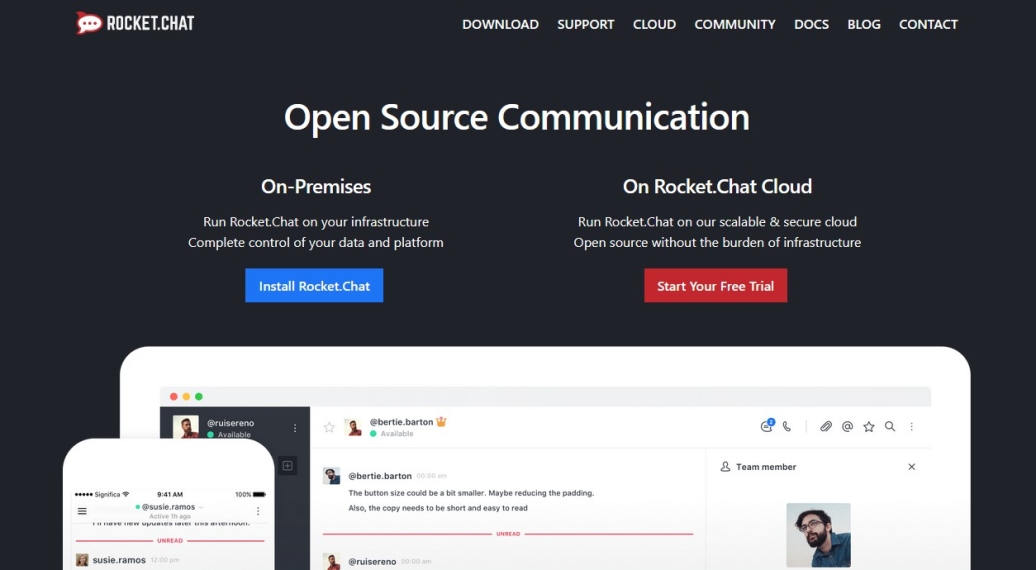
Task: Click the hamburger menu on the phone mockup
Action: point(82,511)
